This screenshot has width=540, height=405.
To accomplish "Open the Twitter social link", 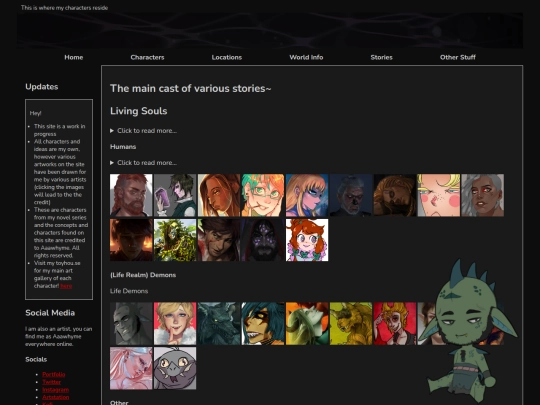I will click(x=51, y=382).
